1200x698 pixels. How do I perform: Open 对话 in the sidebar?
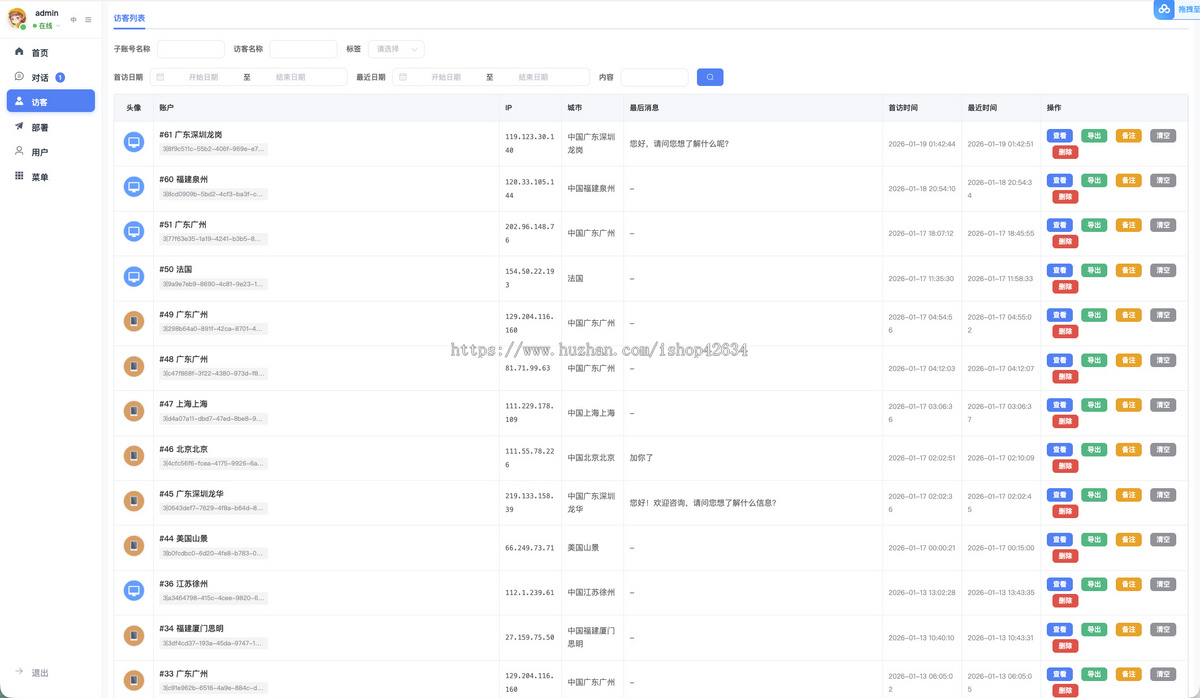point(51,77)
